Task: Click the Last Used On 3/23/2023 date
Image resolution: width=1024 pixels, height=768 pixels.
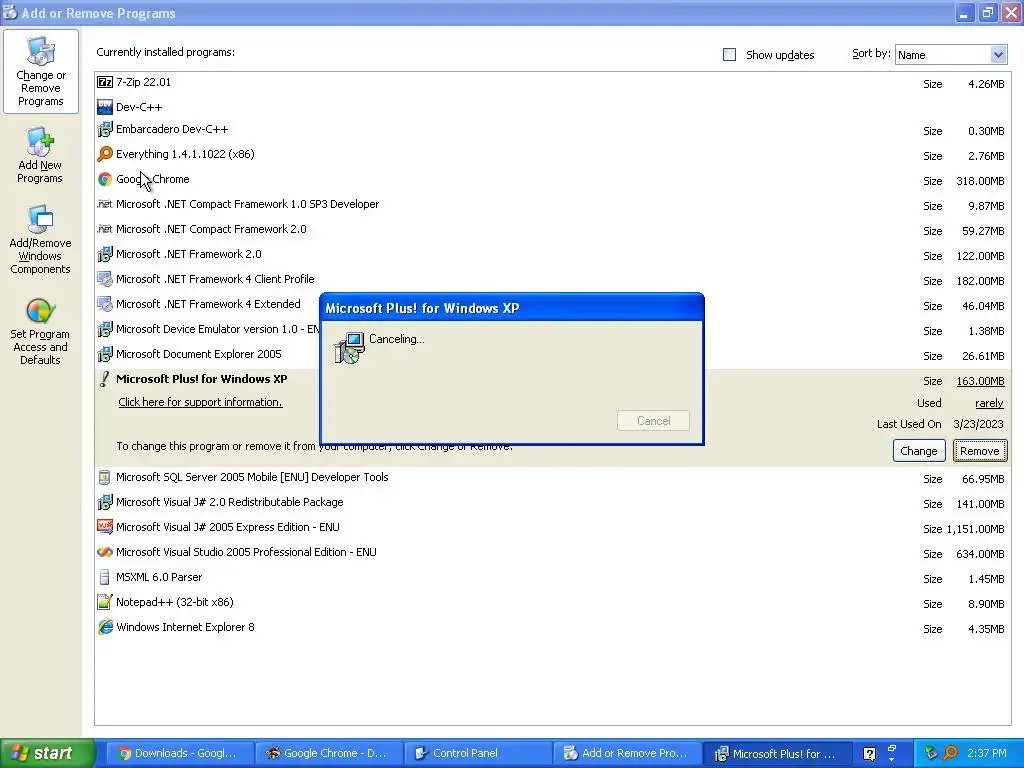Action: 978,424
